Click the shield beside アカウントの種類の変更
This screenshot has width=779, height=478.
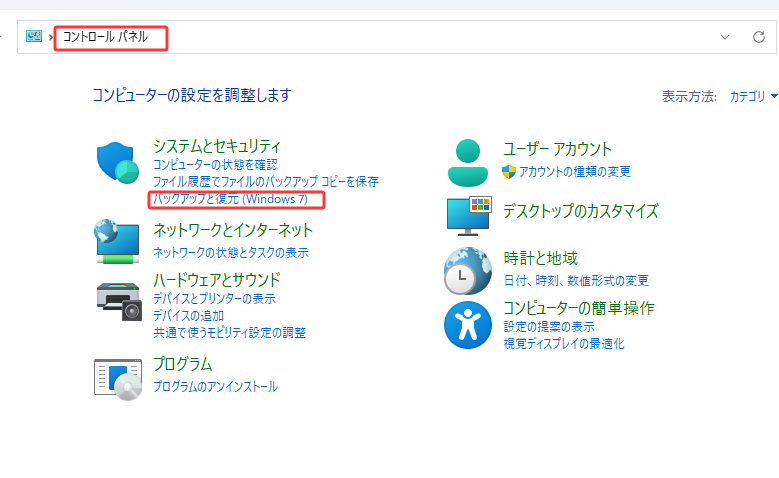pyautogui.click(x=509, y=172)
